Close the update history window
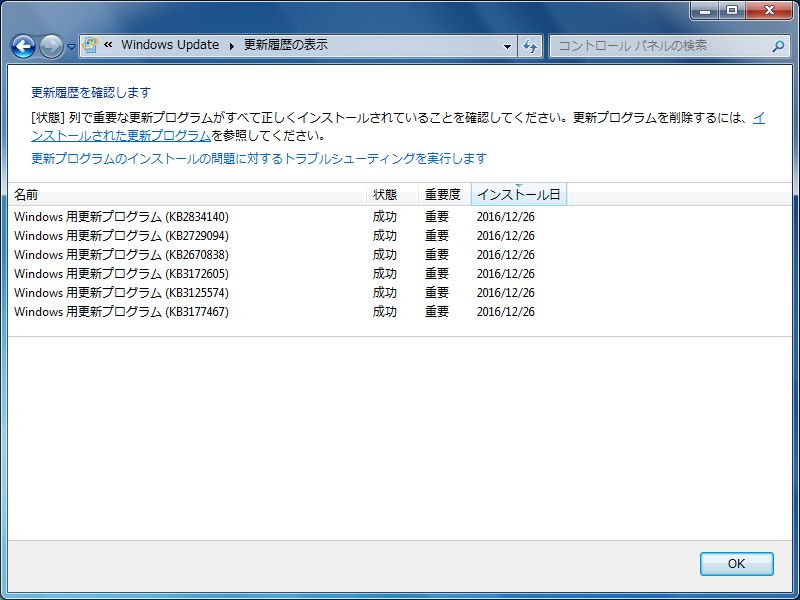 pos(769,10)
